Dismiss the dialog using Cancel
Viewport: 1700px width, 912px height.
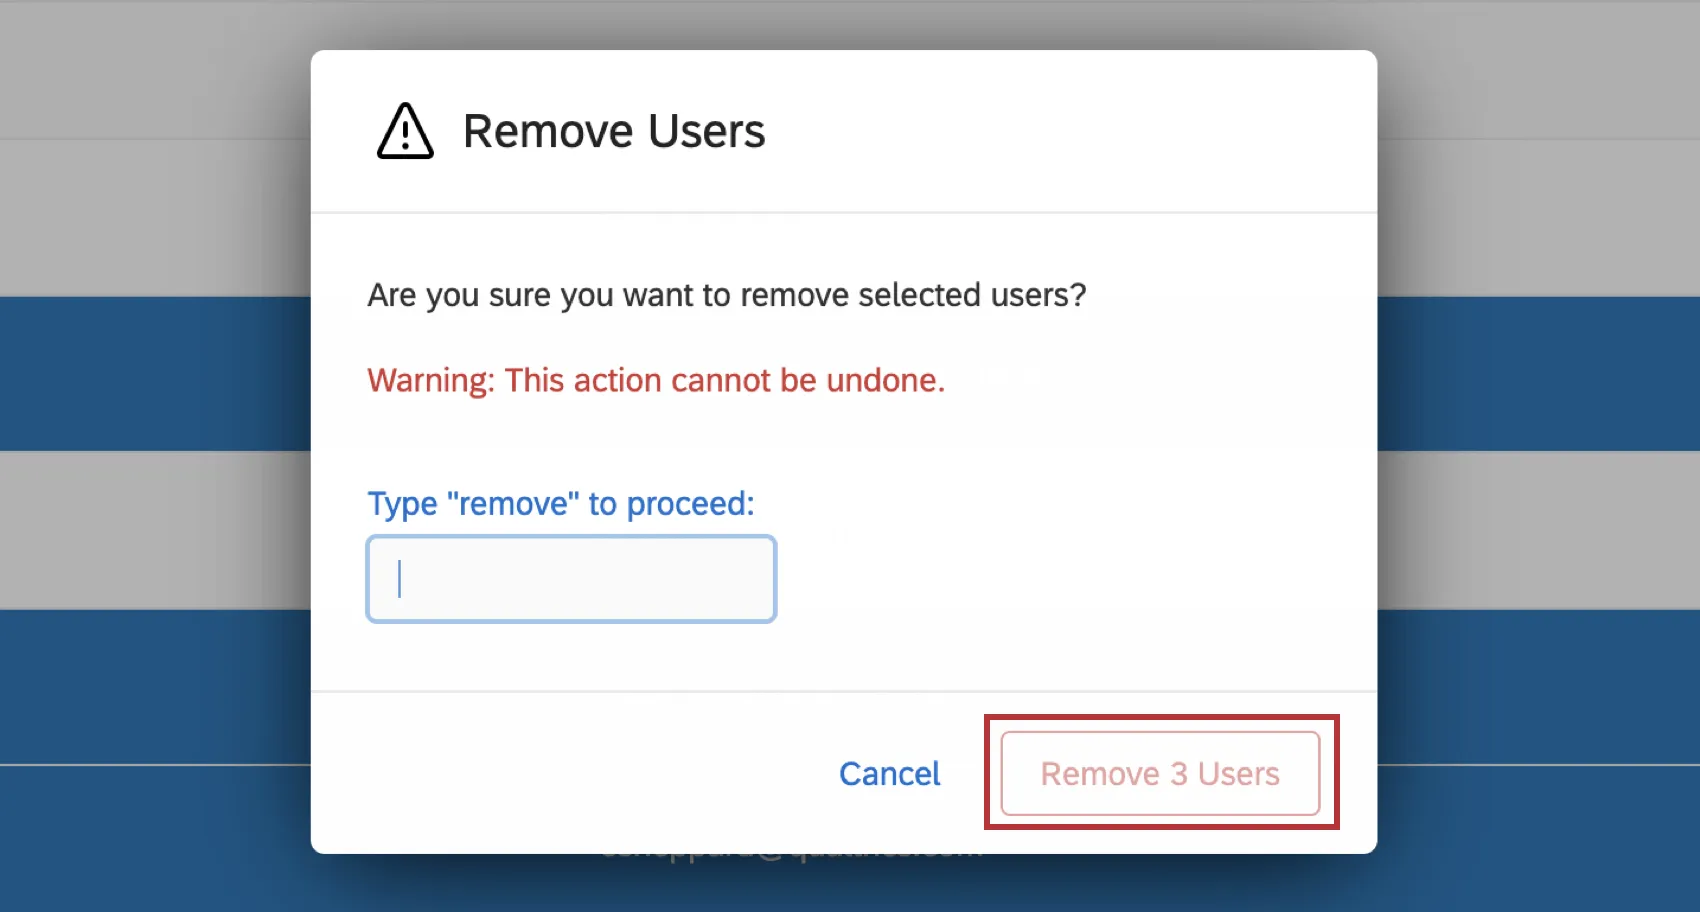(x=889, y=773)
